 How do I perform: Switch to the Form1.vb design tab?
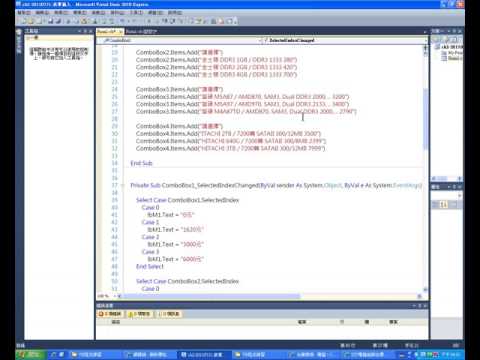[141, 31]
